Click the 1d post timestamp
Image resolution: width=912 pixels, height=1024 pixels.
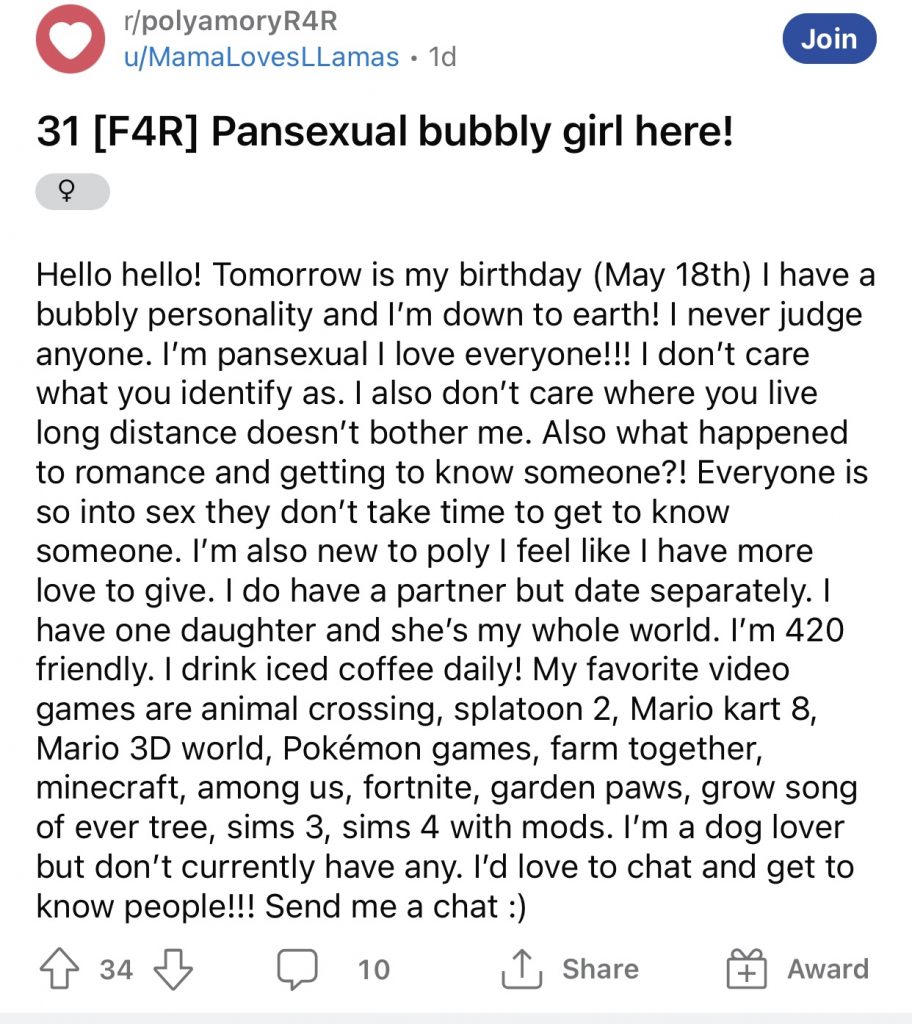pos(442,57)
